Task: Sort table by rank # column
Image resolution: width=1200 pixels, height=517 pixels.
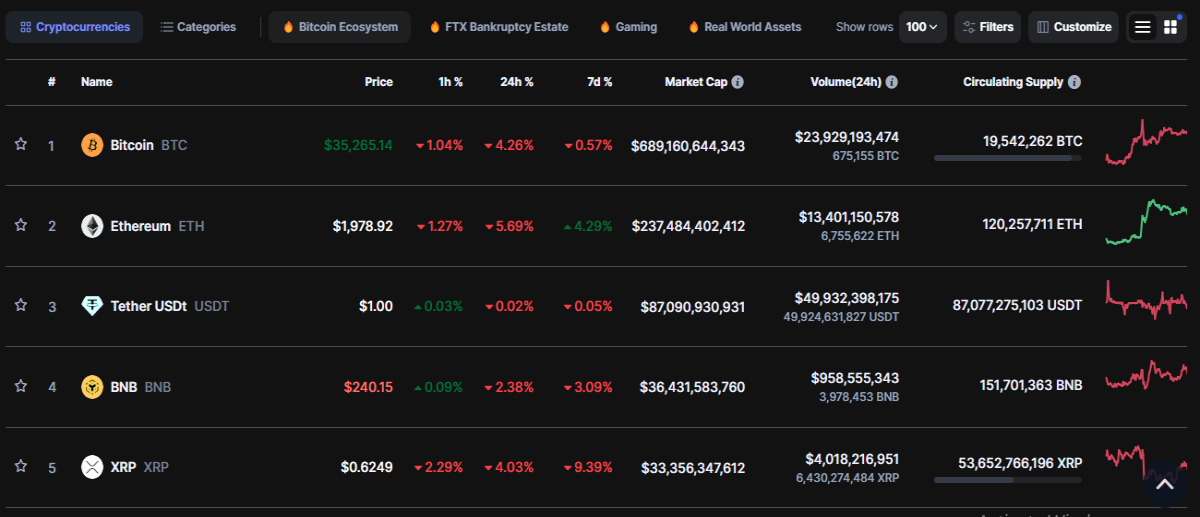Action: point(51,82)
